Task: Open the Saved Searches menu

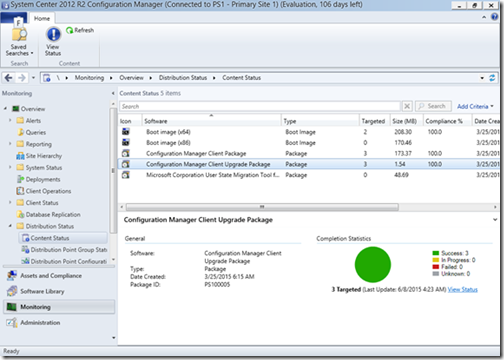Action: click(19, 42)
